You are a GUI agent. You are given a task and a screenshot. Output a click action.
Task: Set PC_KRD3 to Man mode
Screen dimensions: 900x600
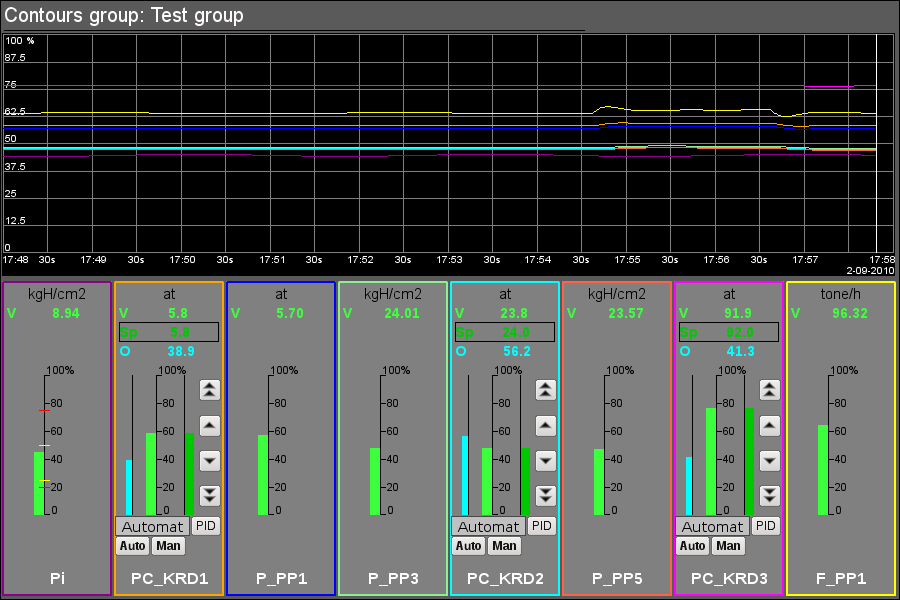[x=728, y=546]
